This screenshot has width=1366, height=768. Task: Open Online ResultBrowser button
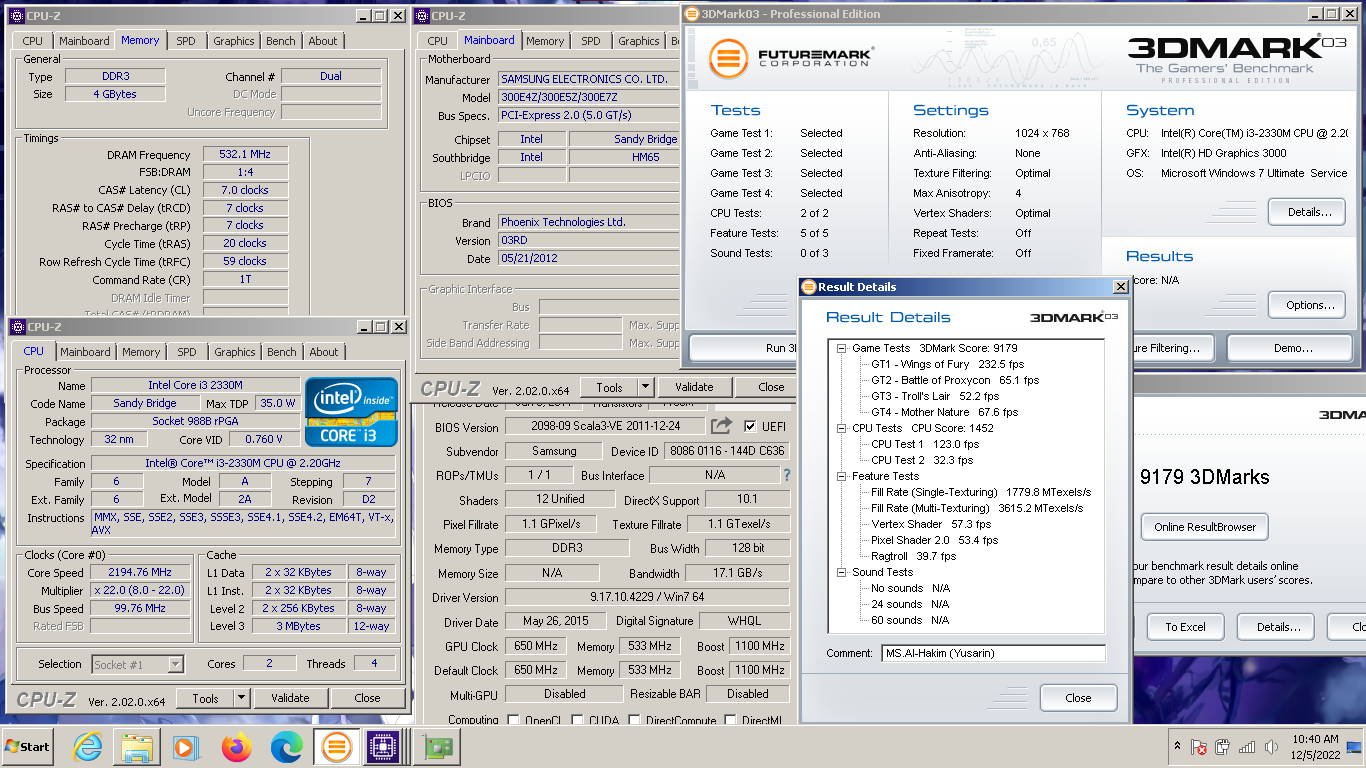[1204, 527]
